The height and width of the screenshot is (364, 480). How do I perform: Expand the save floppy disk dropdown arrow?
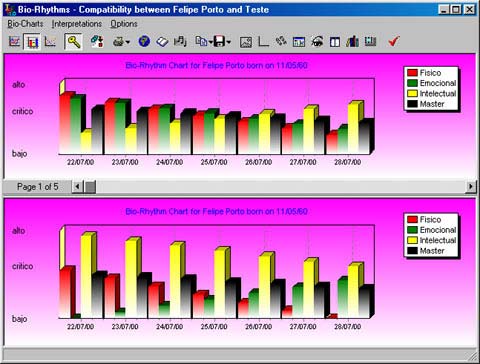click(x=228, y=42)
